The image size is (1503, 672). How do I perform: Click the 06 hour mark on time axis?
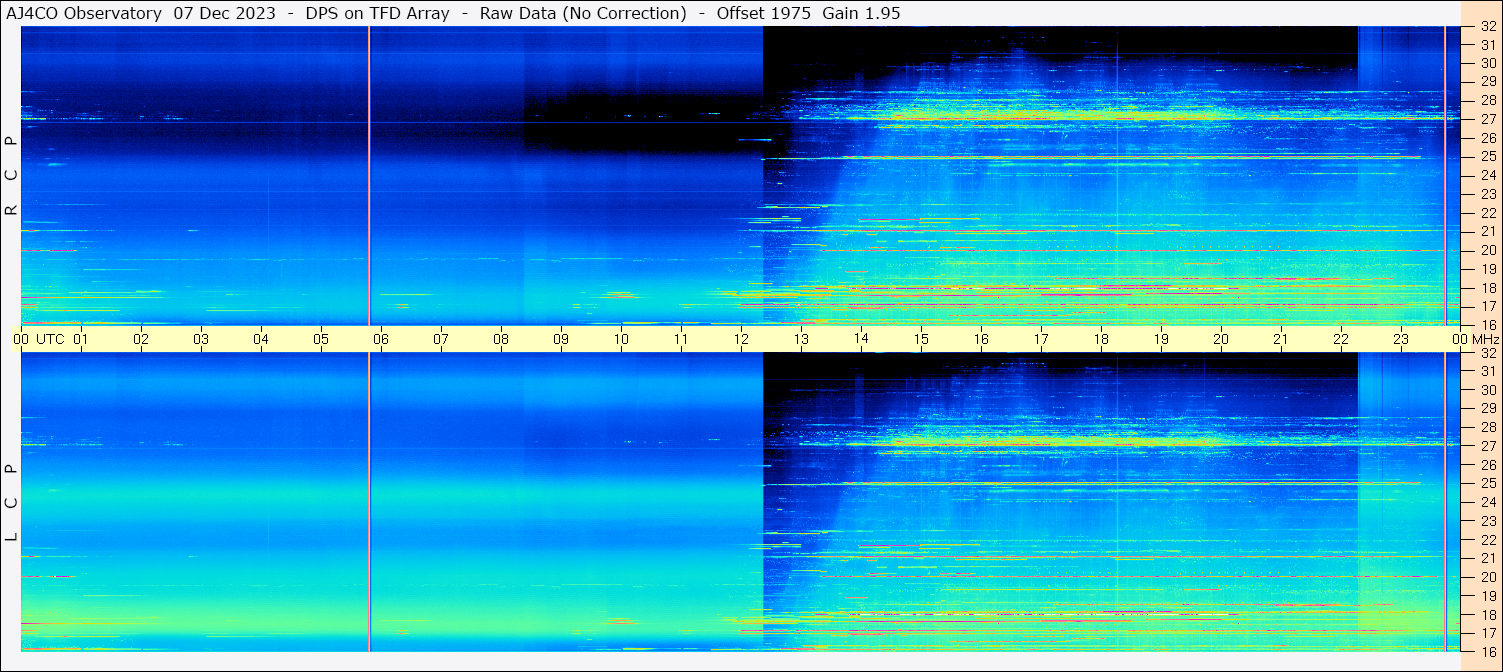tap(381, 339)
